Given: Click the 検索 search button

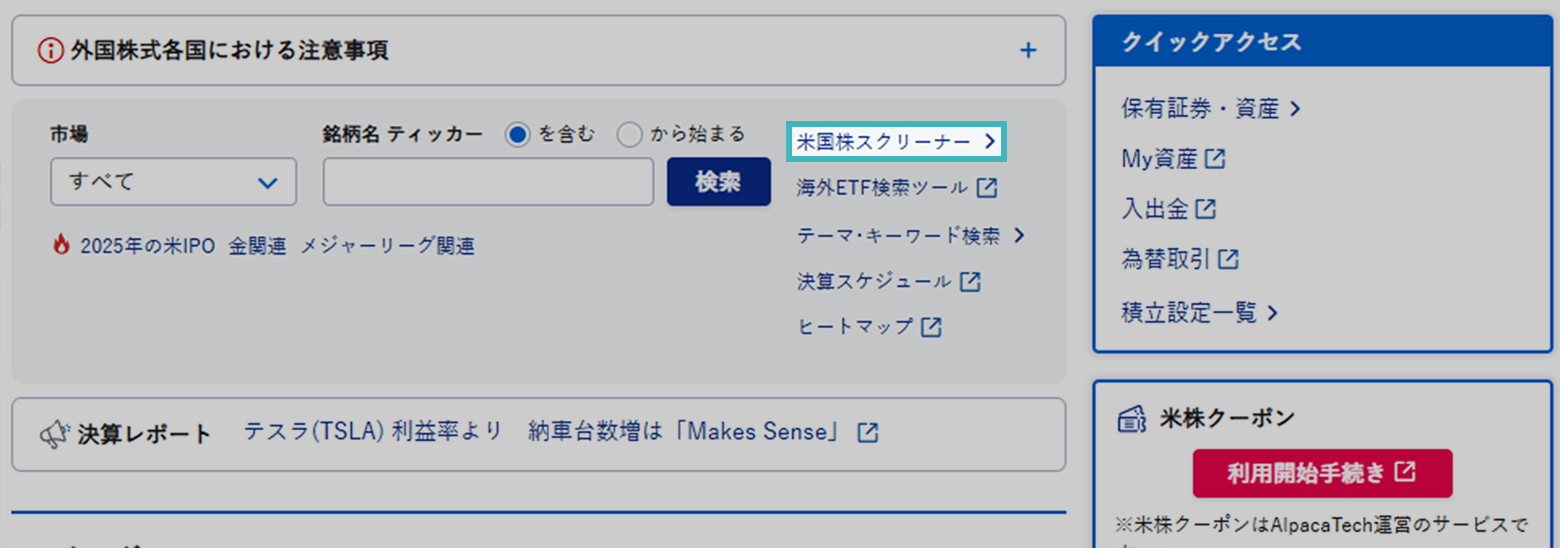Looking at the screenshot, I should 719,182.
